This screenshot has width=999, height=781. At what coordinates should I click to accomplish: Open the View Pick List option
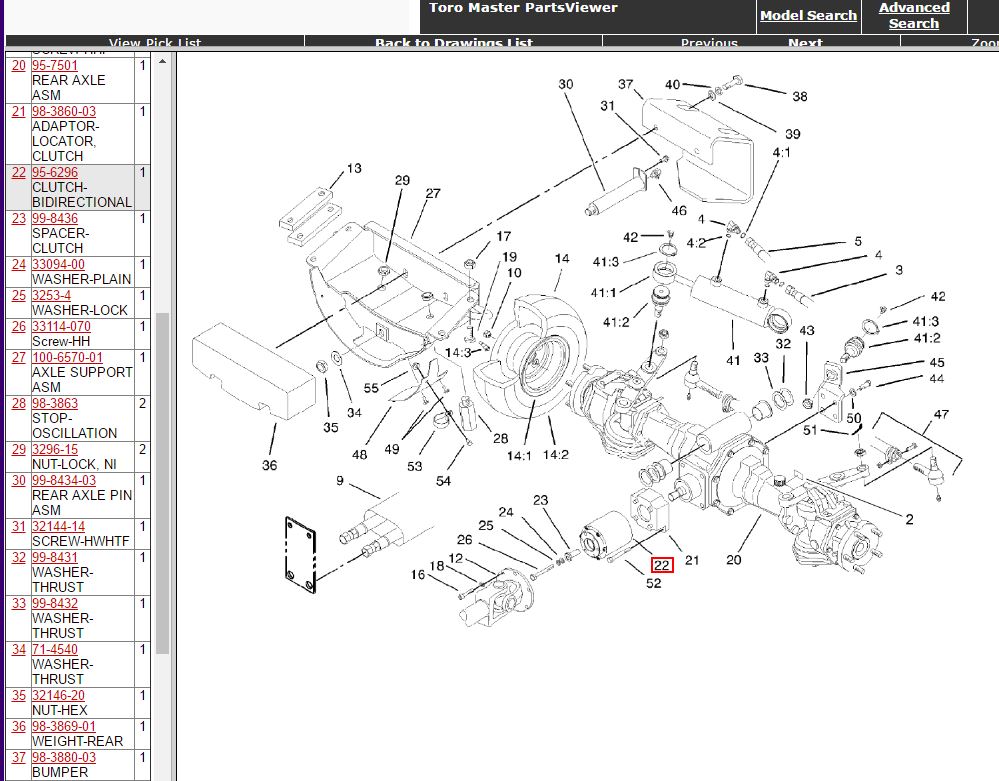click(155, 43)
